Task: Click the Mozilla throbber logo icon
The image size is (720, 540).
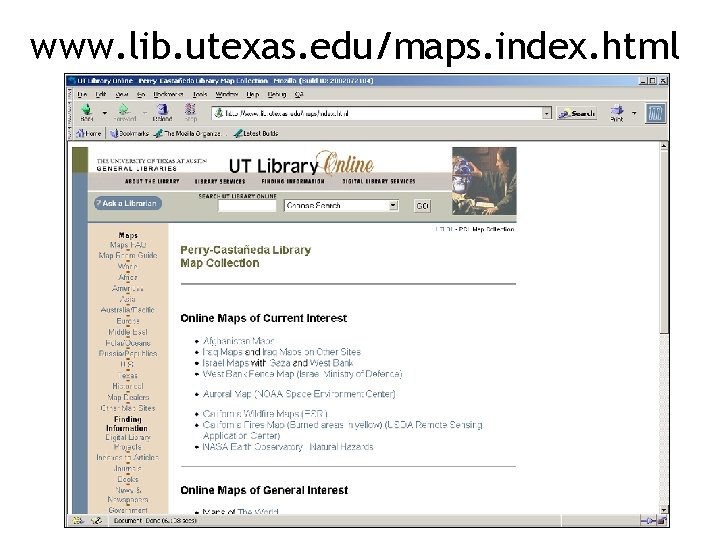Action: [x=655, y=113]
